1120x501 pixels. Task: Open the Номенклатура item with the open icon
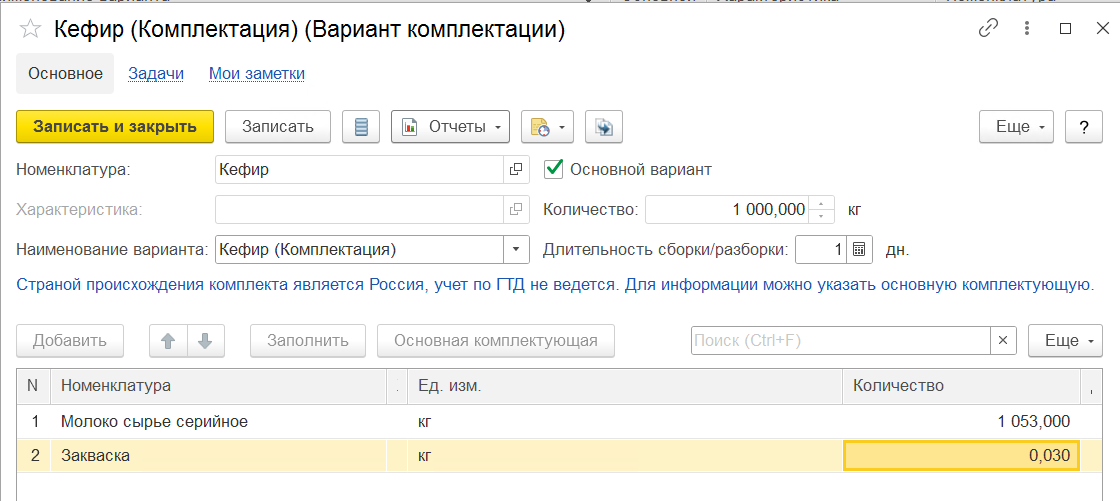coord(516,169)
